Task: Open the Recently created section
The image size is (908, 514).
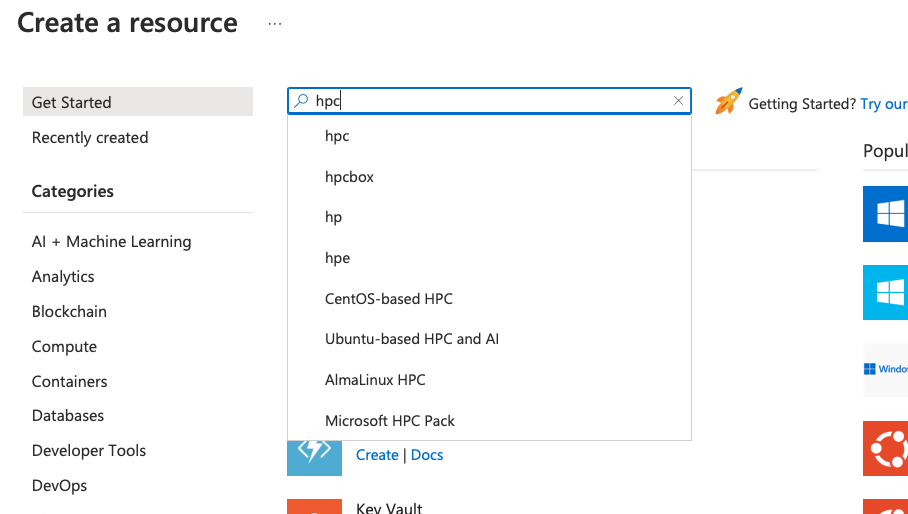Action: click(x=90, y=138)
